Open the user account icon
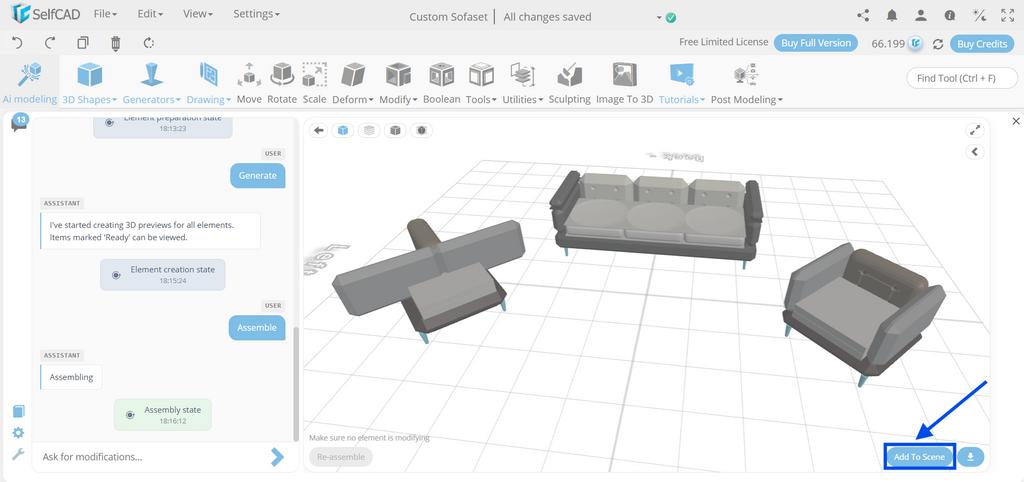Screen dimensions: 1024x482 (921, 15)
